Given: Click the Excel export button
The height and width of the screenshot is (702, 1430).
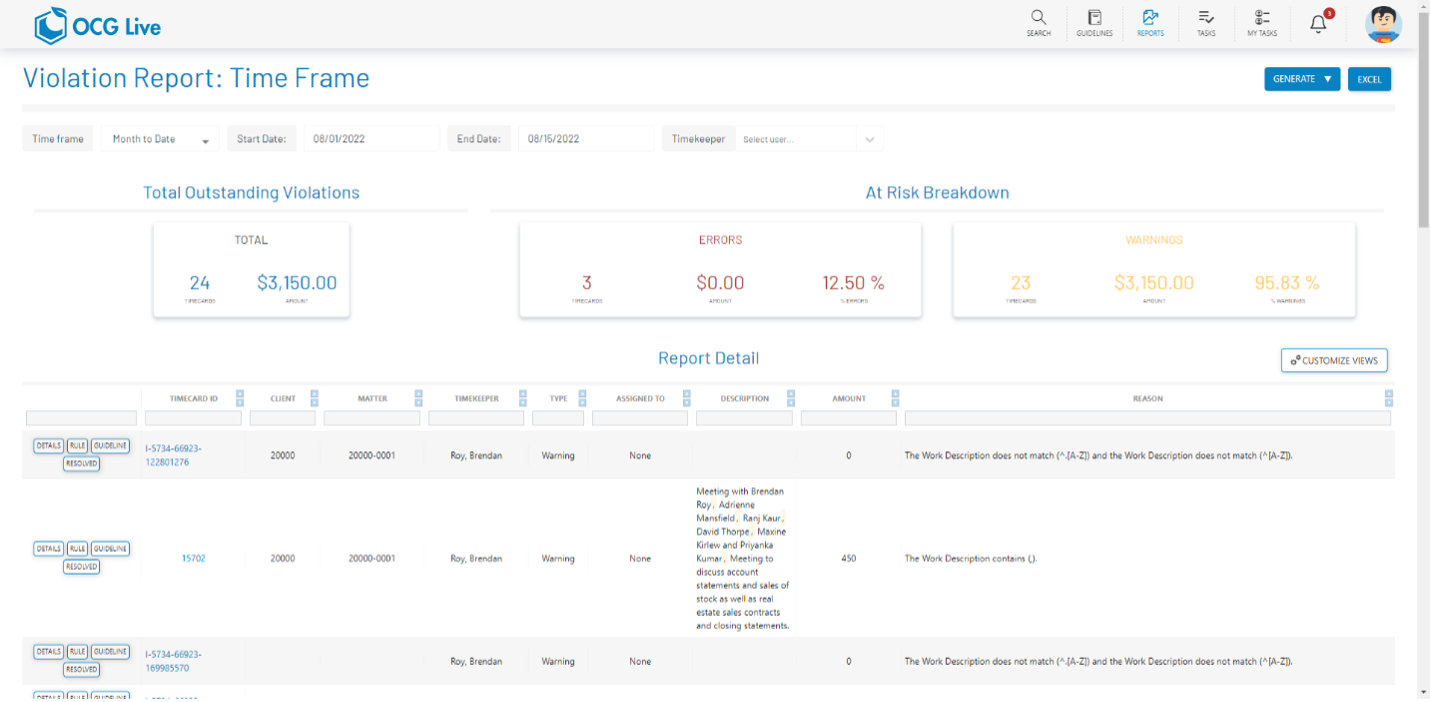Looking at the screenshot, I should (1369, 78).
